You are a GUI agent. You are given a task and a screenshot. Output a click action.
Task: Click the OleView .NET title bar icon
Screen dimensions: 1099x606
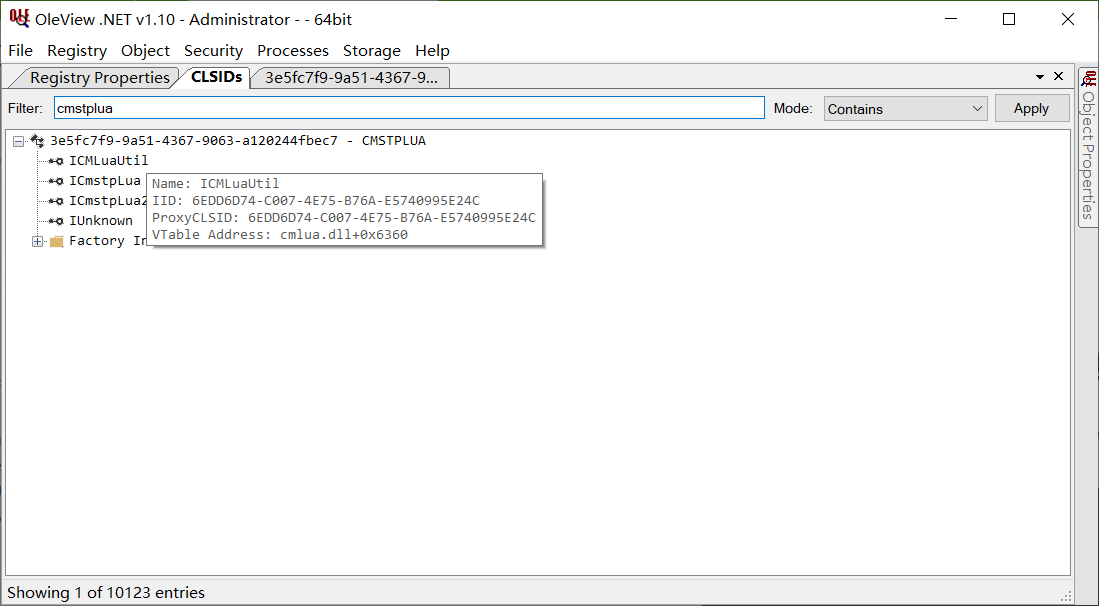[x=19, y=18]
